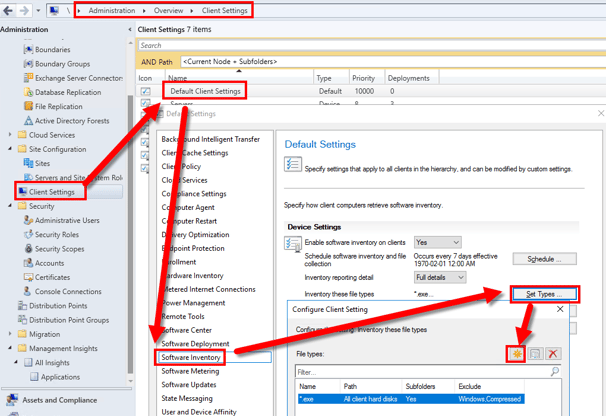Click the Search box in Client Settings
Viewport: 606px width, 416px height.
(372, 45)
